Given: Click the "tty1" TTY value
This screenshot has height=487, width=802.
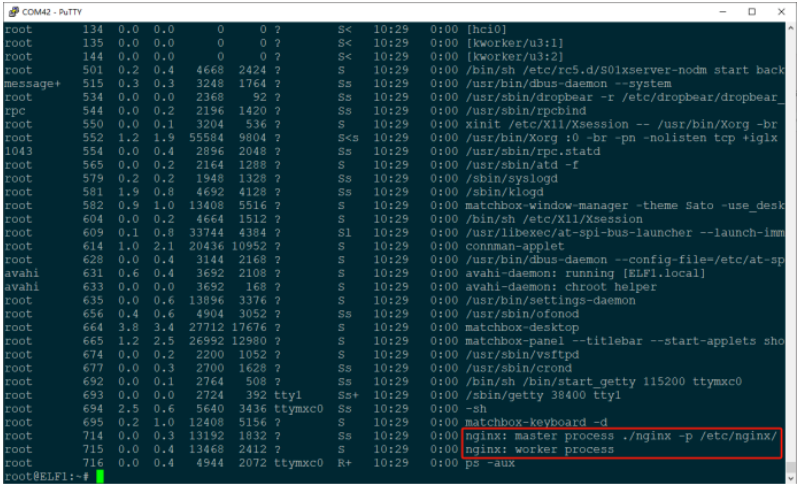Looking at the screenshot, I should click(x=288, y=395).
